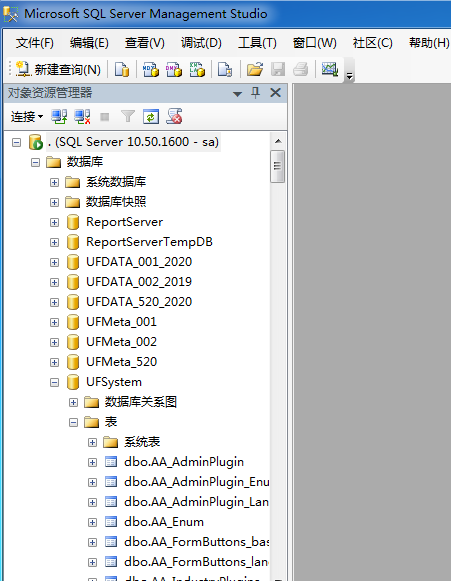Click the Object Explorer vertical scrollbar thumb
The image size is (451, 581).
[x=278, y=166]
